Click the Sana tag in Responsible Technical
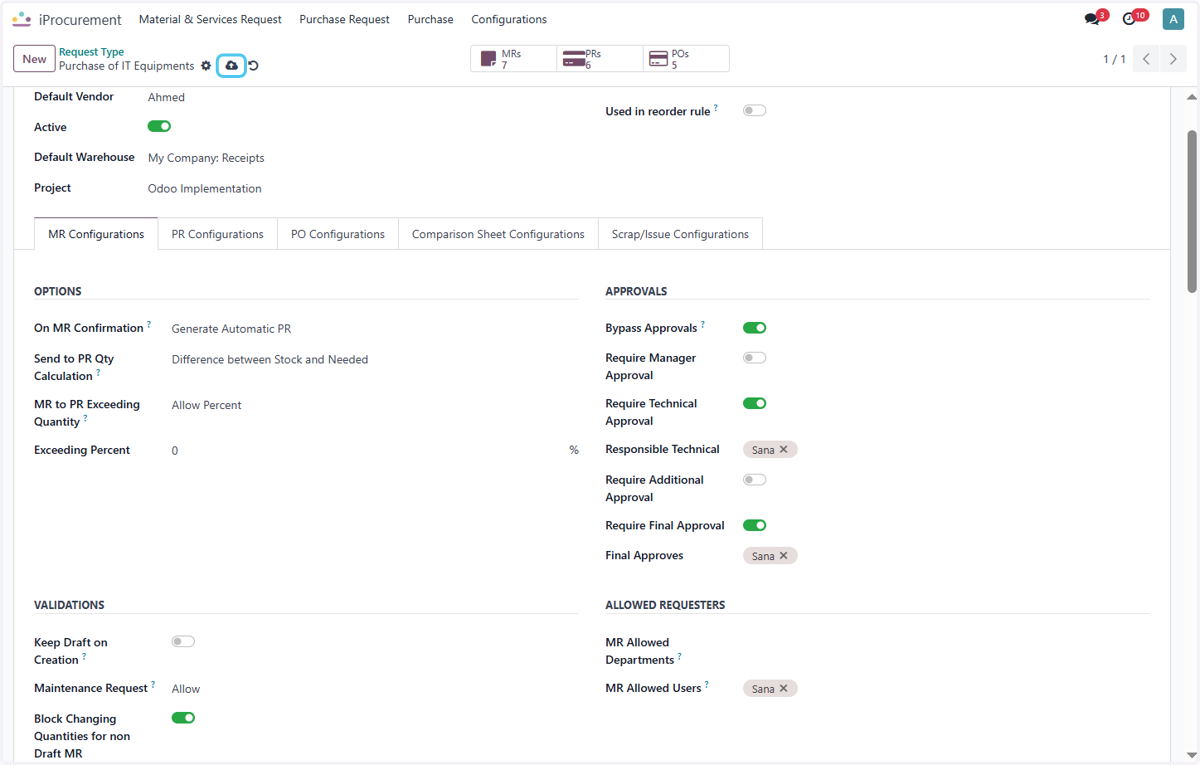The image size is (1200, 765). 770,450
